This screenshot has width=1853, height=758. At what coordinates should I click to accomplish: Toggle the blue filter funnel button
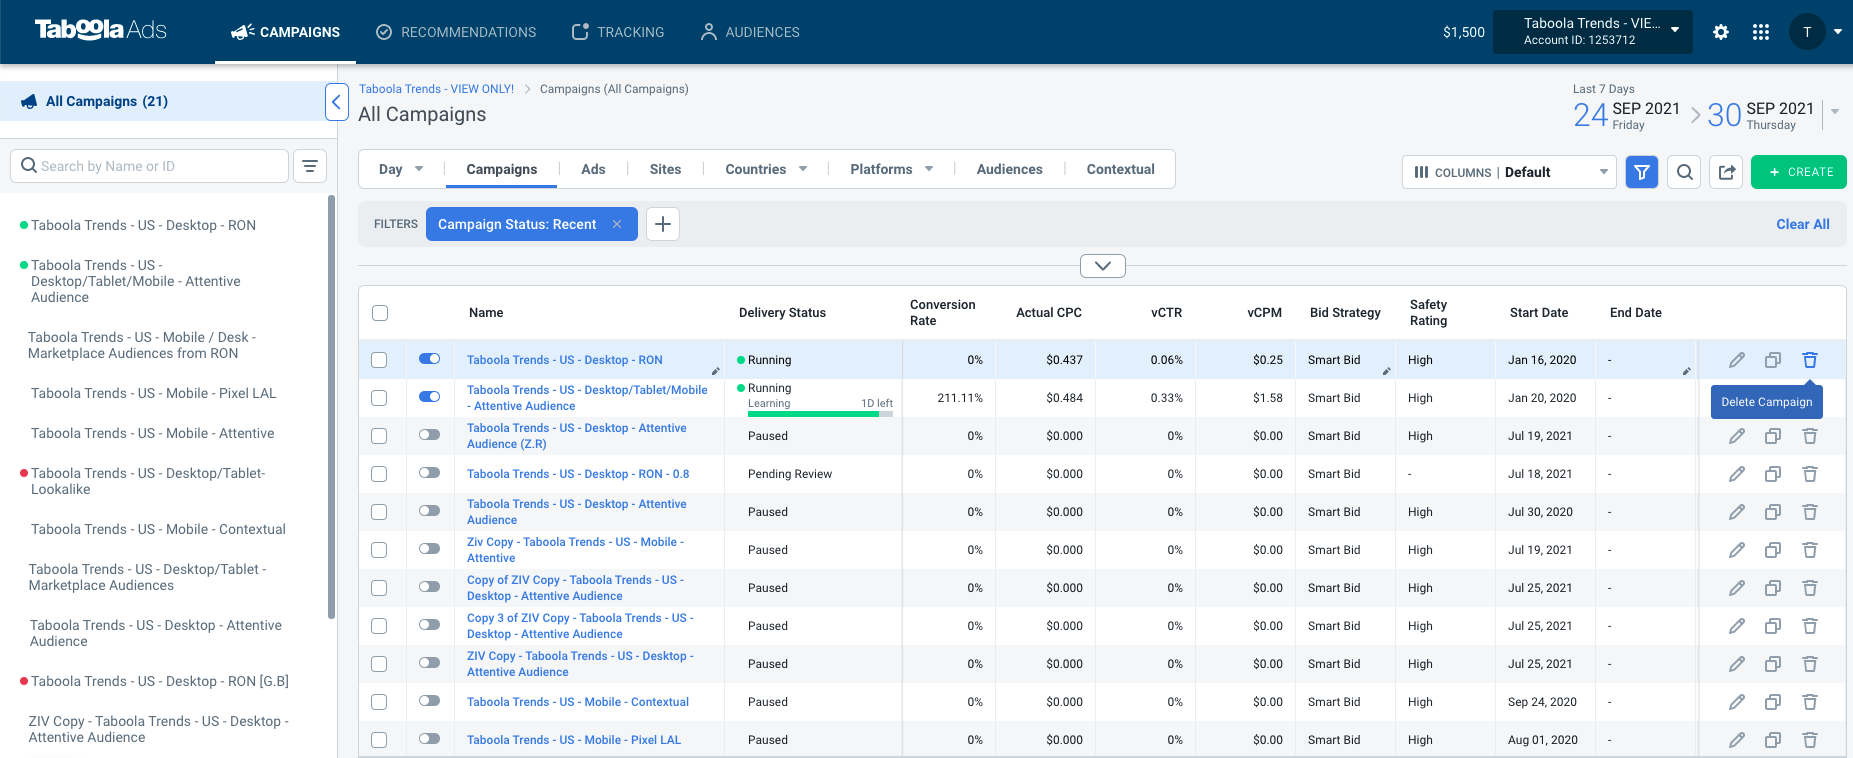click(x=1642, y=172)
